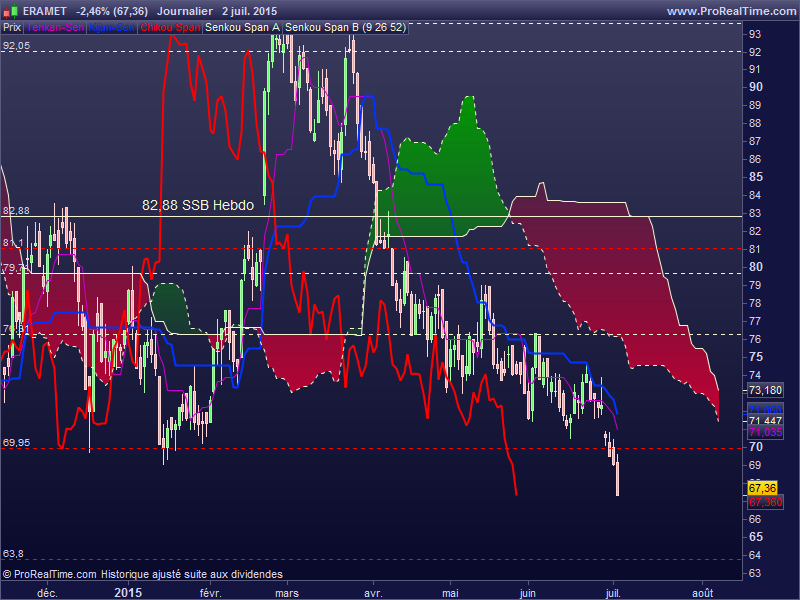This screenshot has height=600, width=800.
Task: Select the 63 tick on the price axis
Action: tap(755, 573)
